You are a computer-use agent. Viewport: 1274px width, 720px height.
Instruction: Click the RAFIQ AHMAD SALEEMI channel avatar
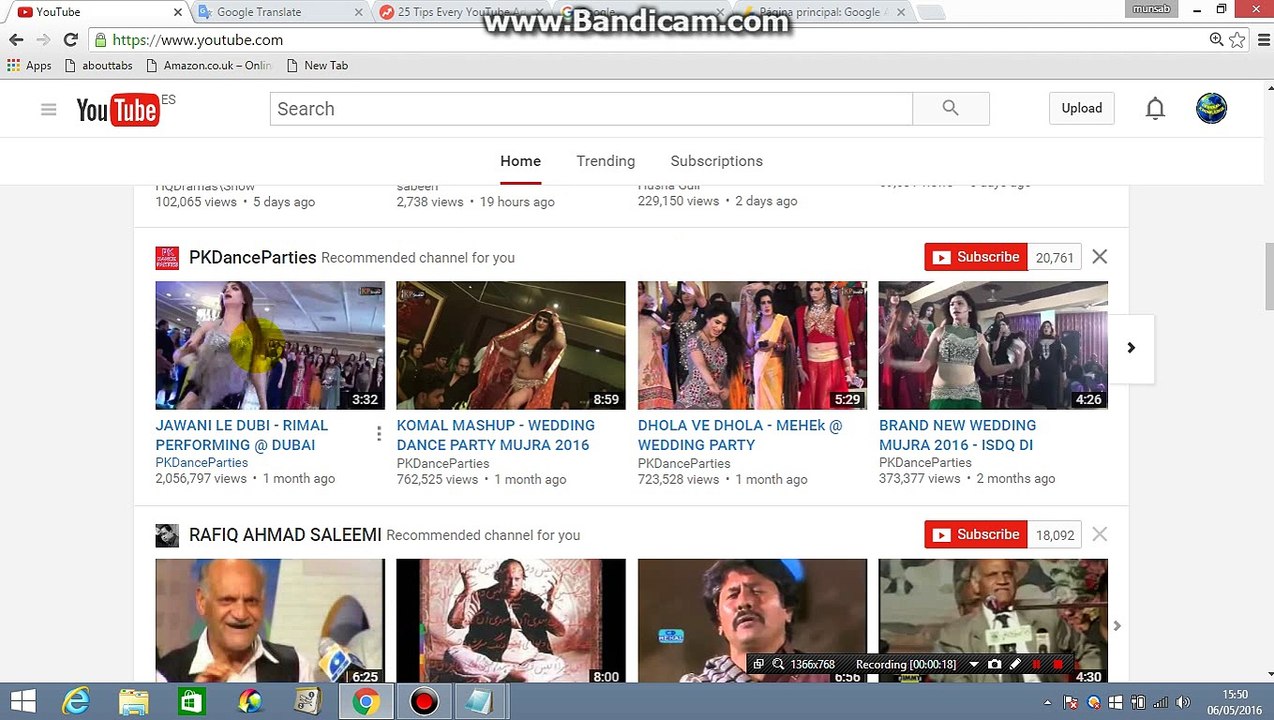tap(167, 535)
